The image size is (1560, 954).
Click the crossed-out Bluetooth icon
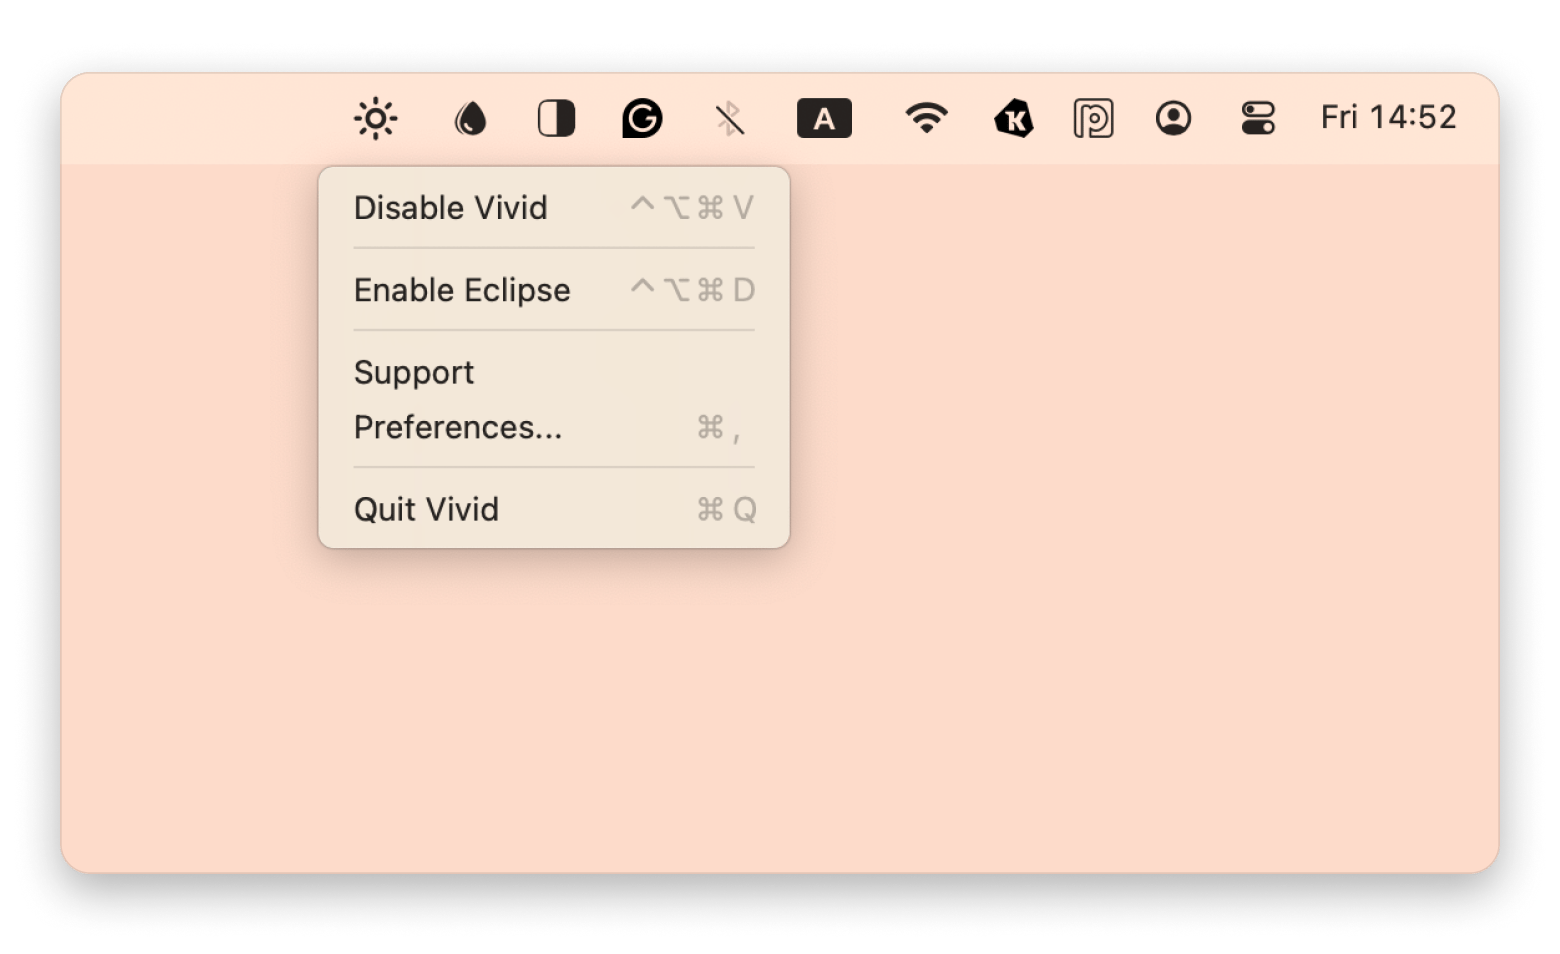(x=730, y=119)
